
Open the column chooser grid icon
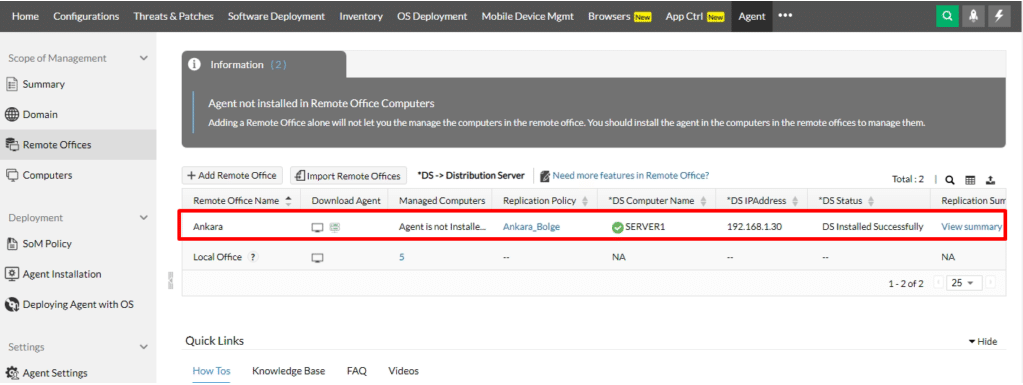(970, 179)
